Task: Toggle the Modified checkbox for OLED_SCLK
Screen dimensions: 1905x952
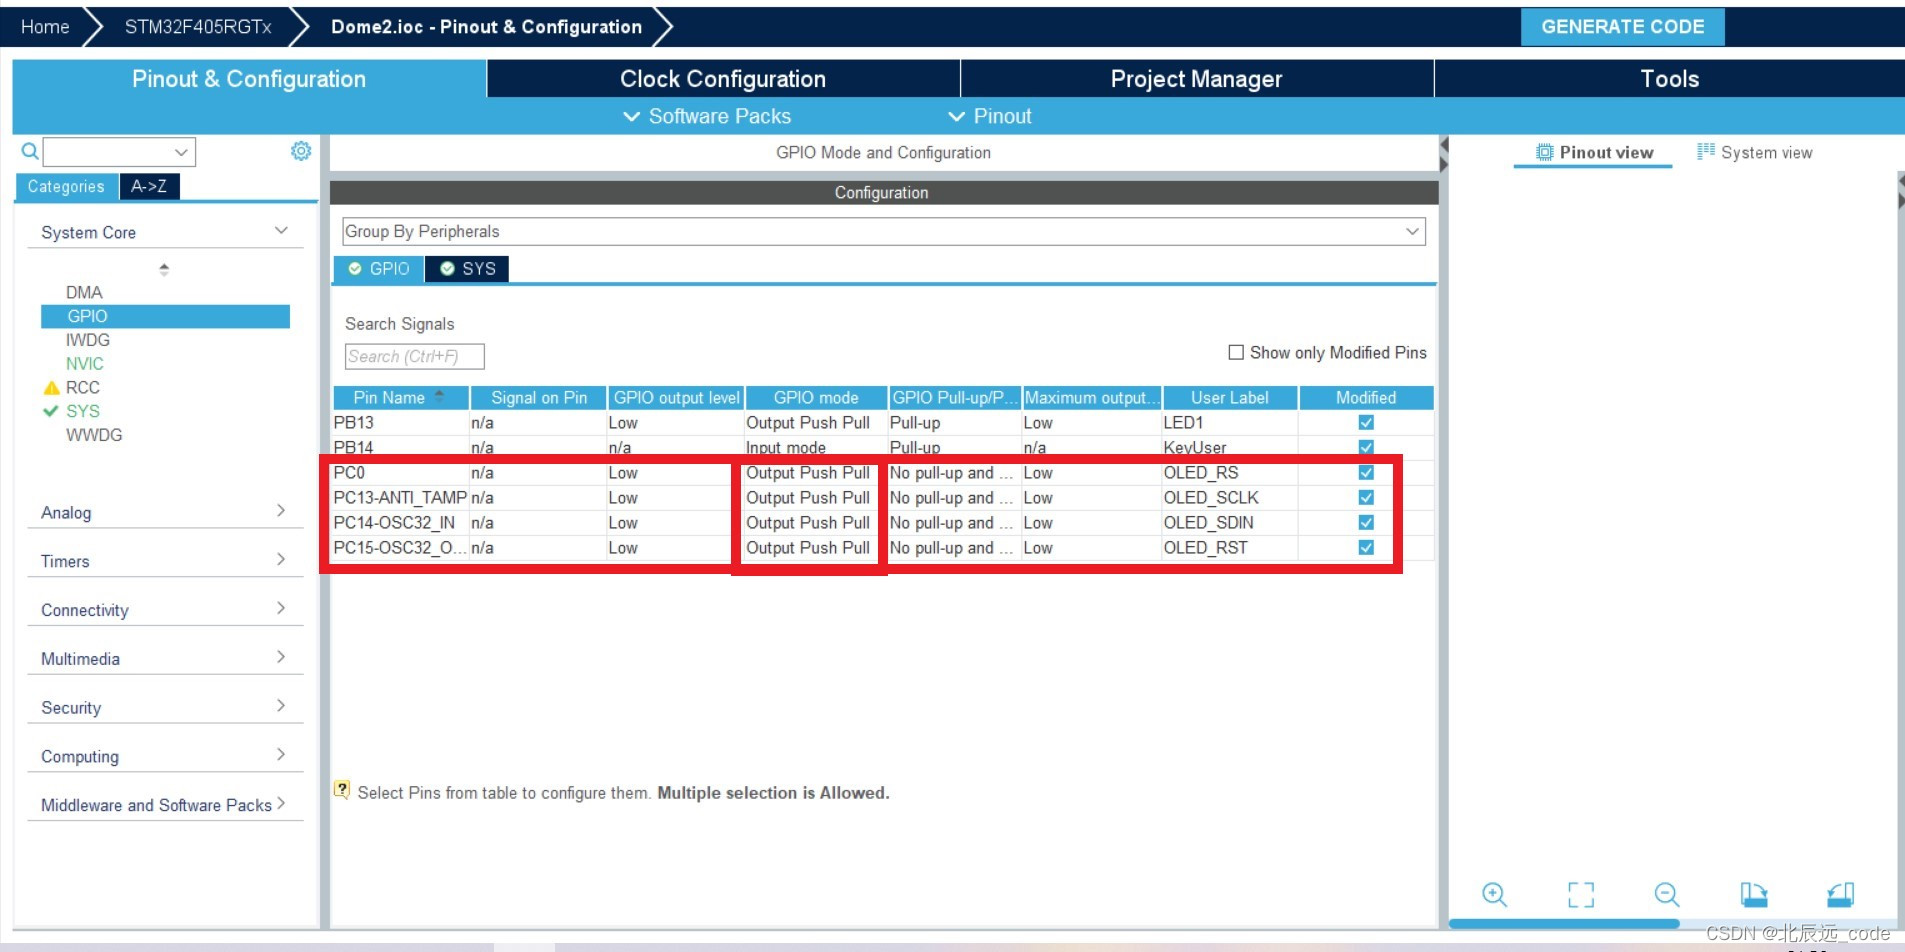Action: 1366,497
